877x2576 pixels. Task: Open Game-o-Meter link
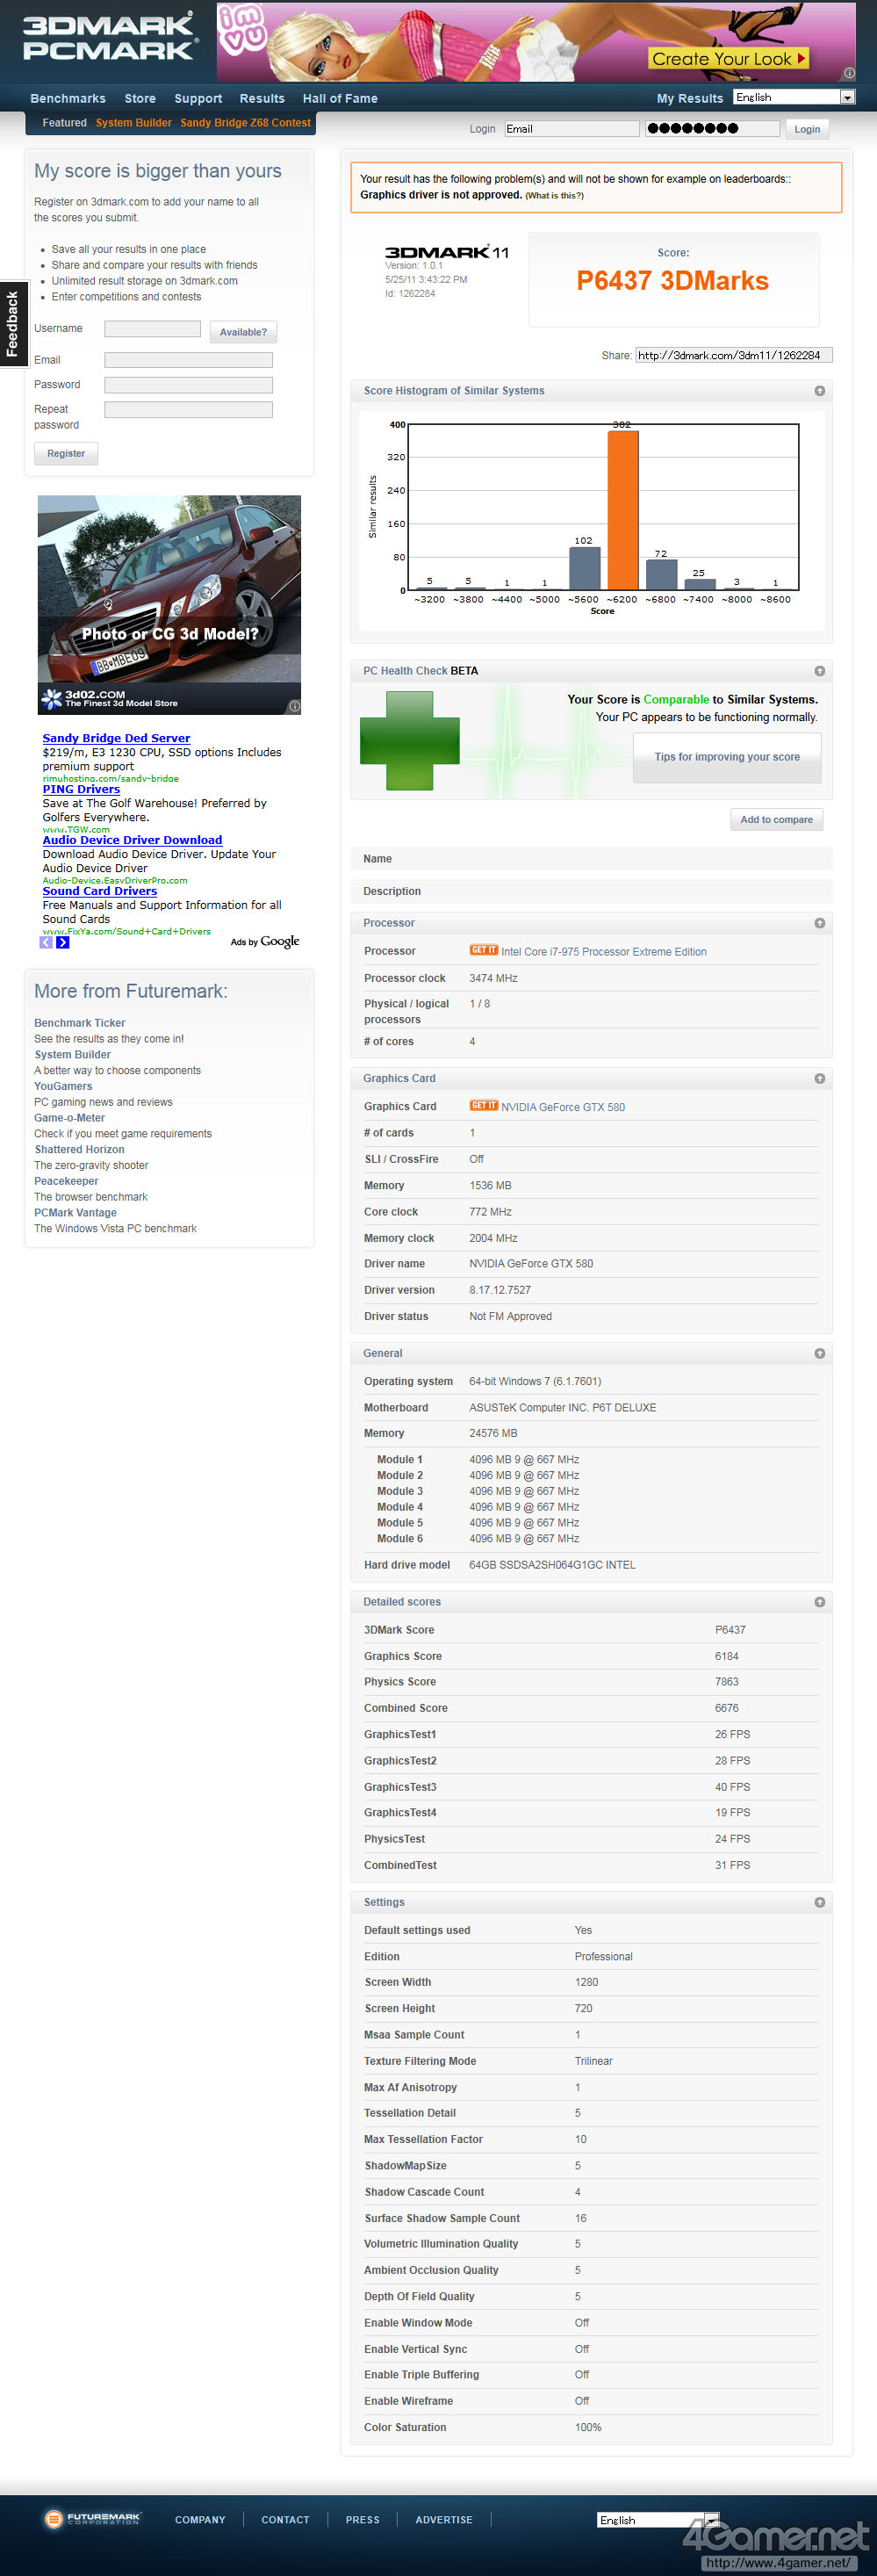coord(69,1118)
